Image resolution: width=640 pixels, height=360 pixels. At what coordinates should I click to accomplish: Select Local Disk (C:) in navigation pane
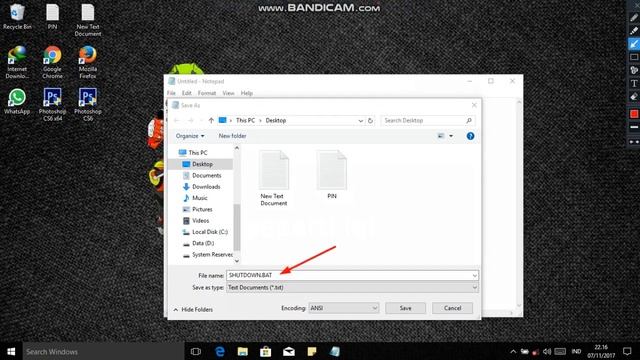pyautogui.click(x=205, y=232)
